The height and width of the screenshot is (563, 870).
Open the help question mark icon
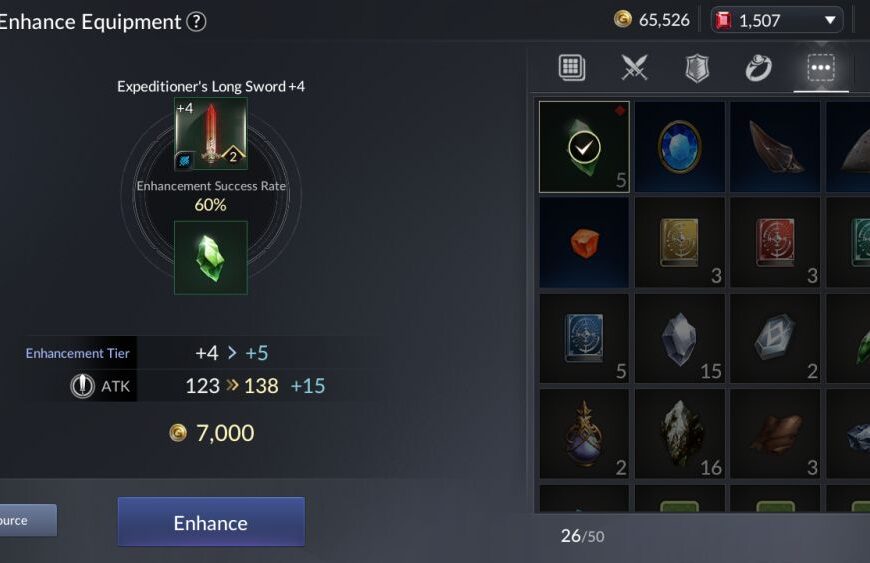[196, 22]
